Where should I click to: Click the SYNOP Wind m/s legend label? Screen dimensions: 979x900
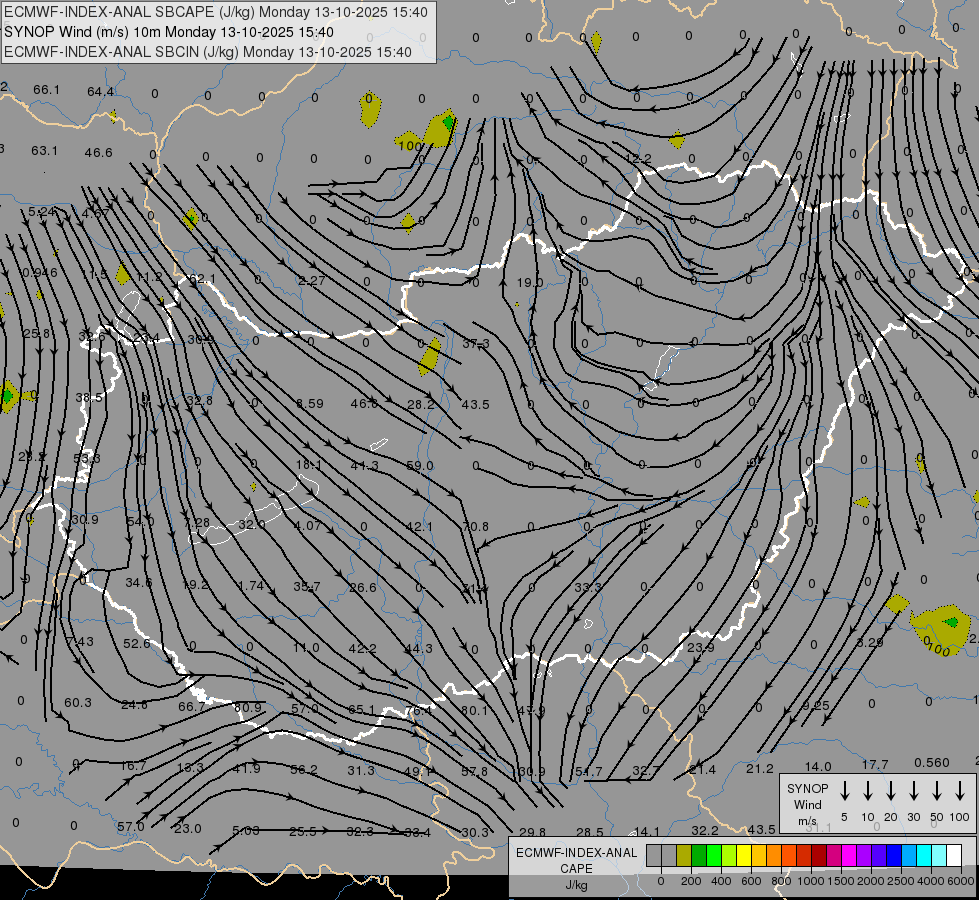(807, 804)
